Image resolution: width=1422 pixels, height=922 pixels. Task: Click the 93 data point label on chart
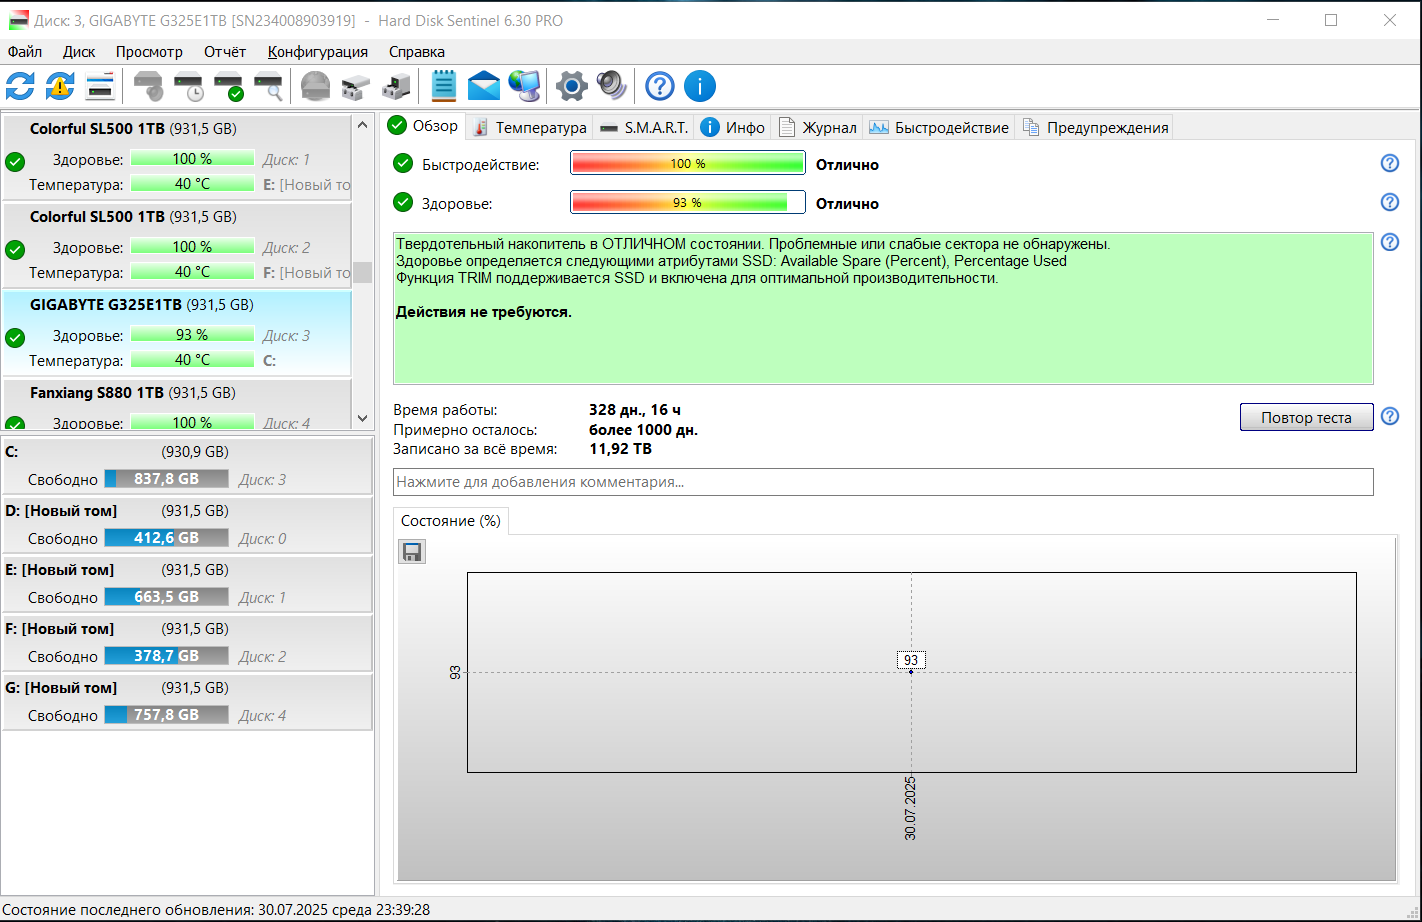click(x=911, y=660)
